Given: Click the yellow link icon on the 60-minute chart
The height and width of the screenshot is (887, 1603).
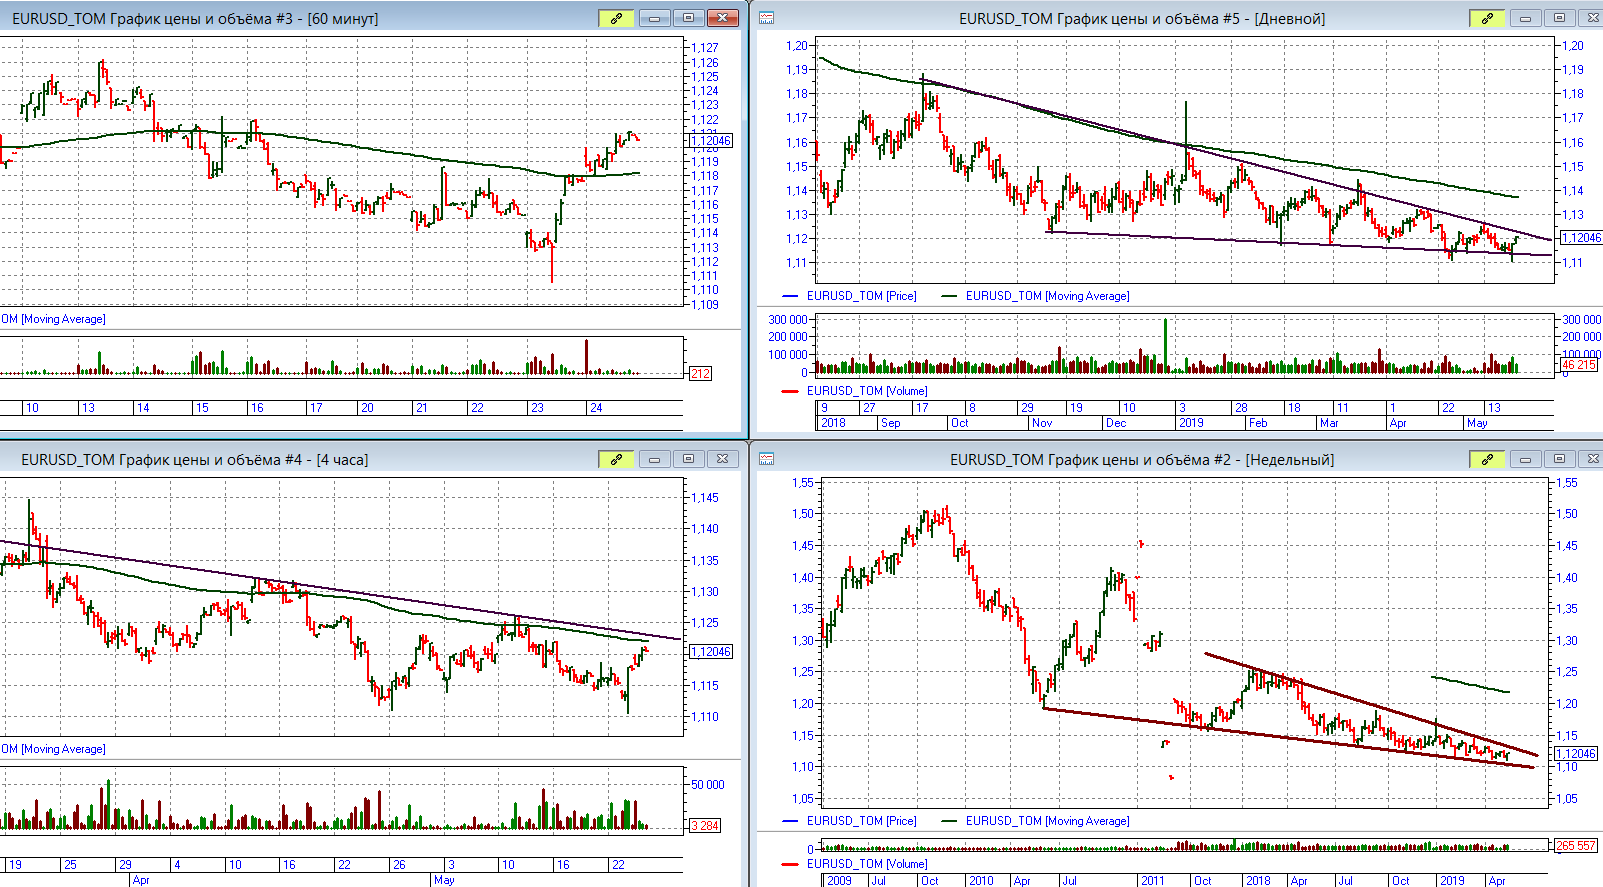Looking at the screenshot, I should (616, 18).
